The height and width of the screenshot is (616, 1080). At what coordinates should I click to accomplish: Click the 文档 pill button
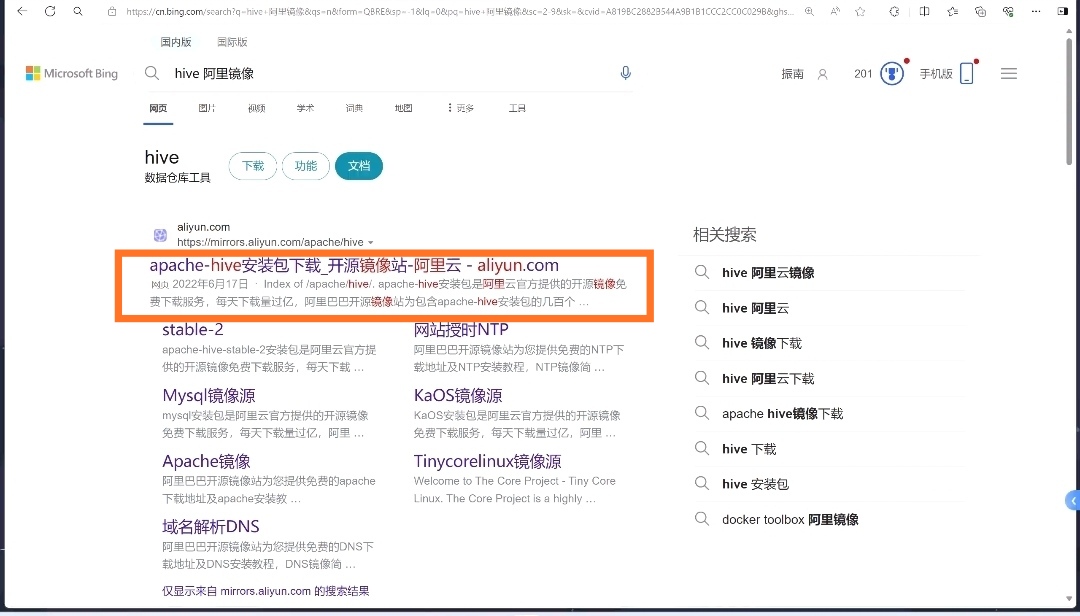coord(359,166)
